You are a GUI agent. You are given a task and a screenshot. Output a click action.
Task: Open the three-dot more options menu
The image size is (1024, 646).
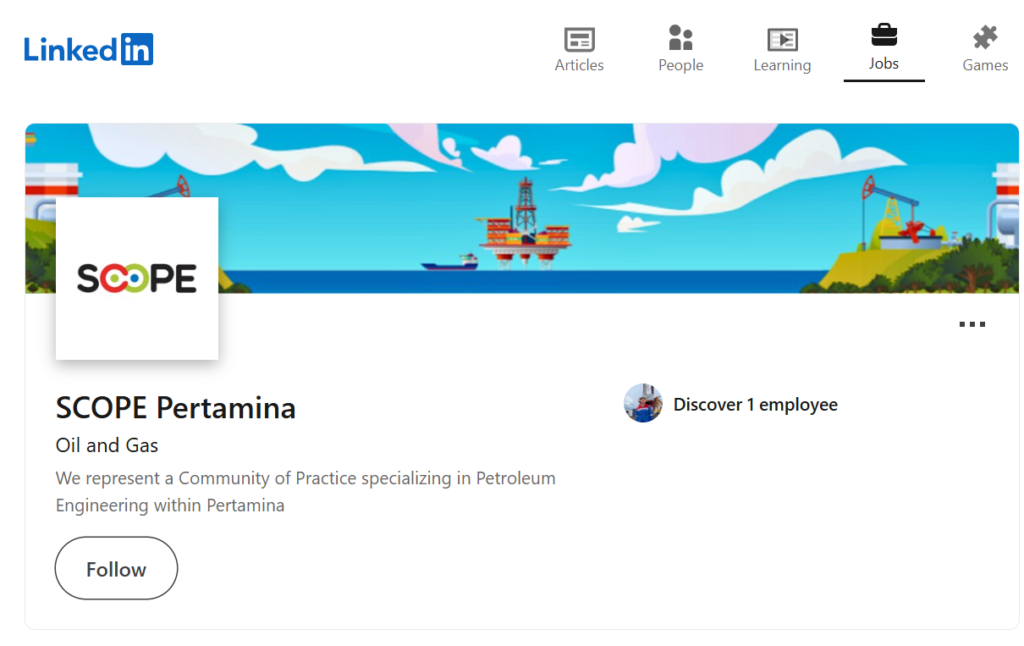click(972, 324)
